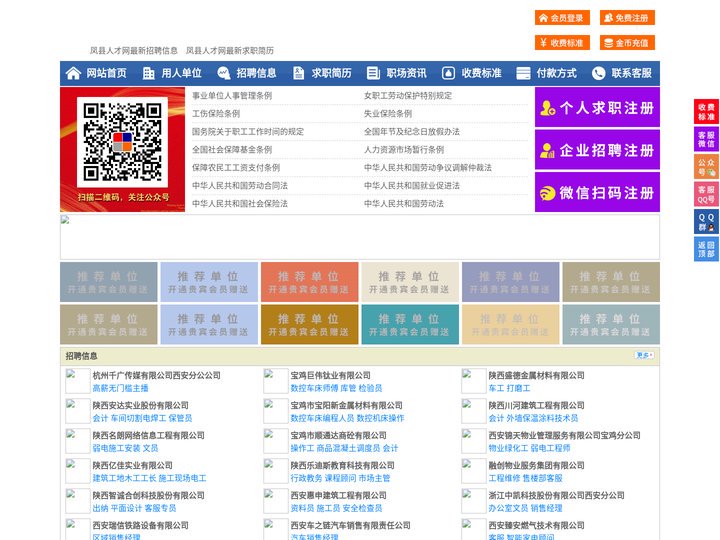
Task: Click the home icon beside 网站首页
Action: 73,73
